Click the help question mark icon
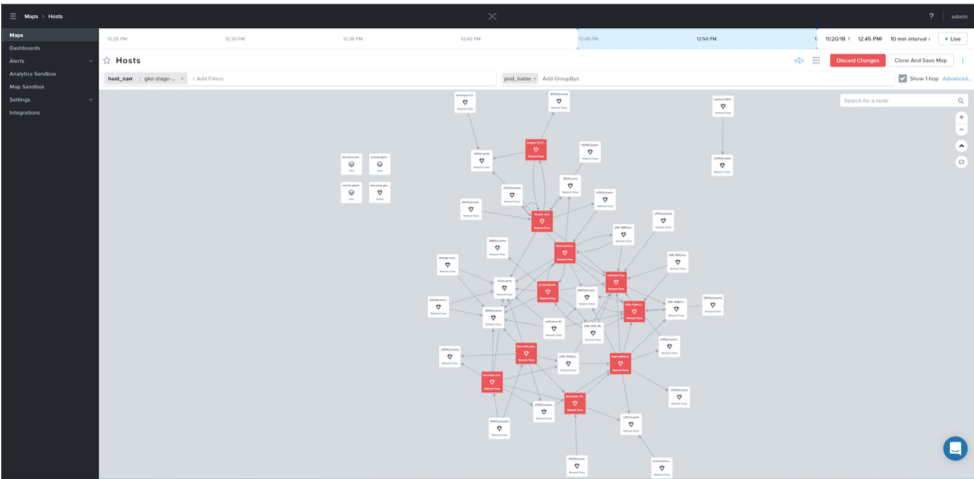Image resolution: width=974 pixels, height=479 pixels. point(931,16)
